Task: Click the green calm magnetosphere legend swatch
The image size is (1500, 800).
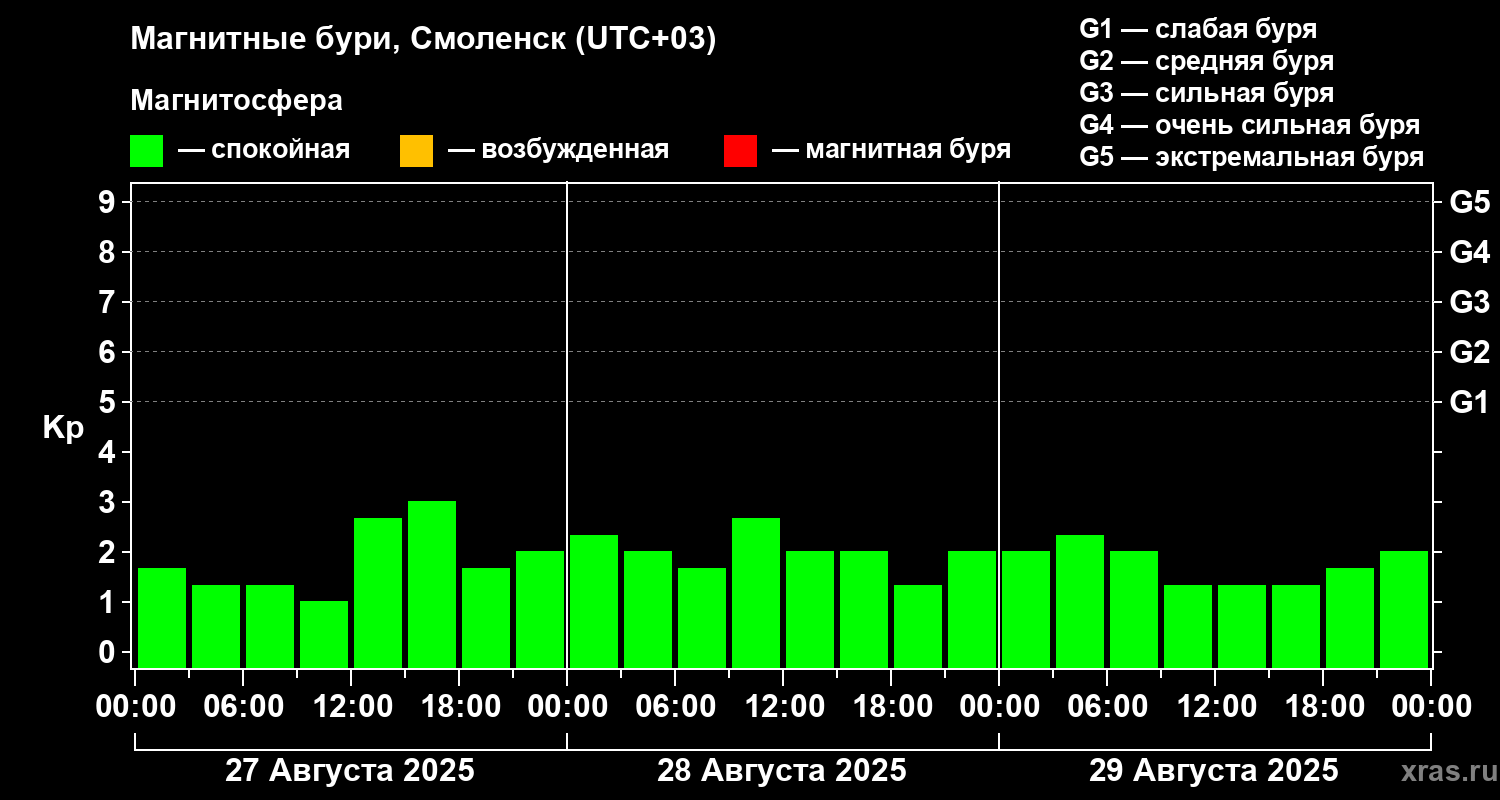Action: point(146,151)
